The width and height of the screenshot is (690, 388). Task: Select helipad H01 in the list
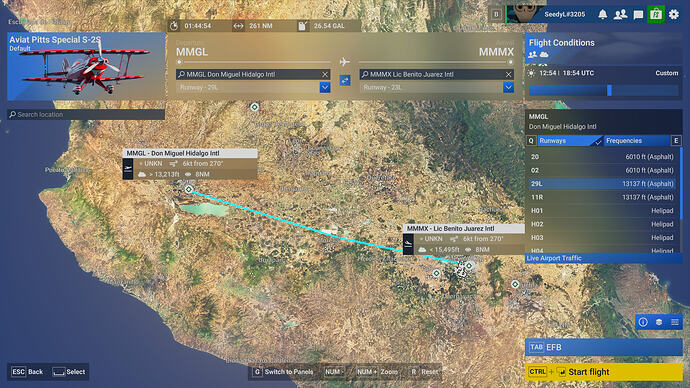pos(602,211)
